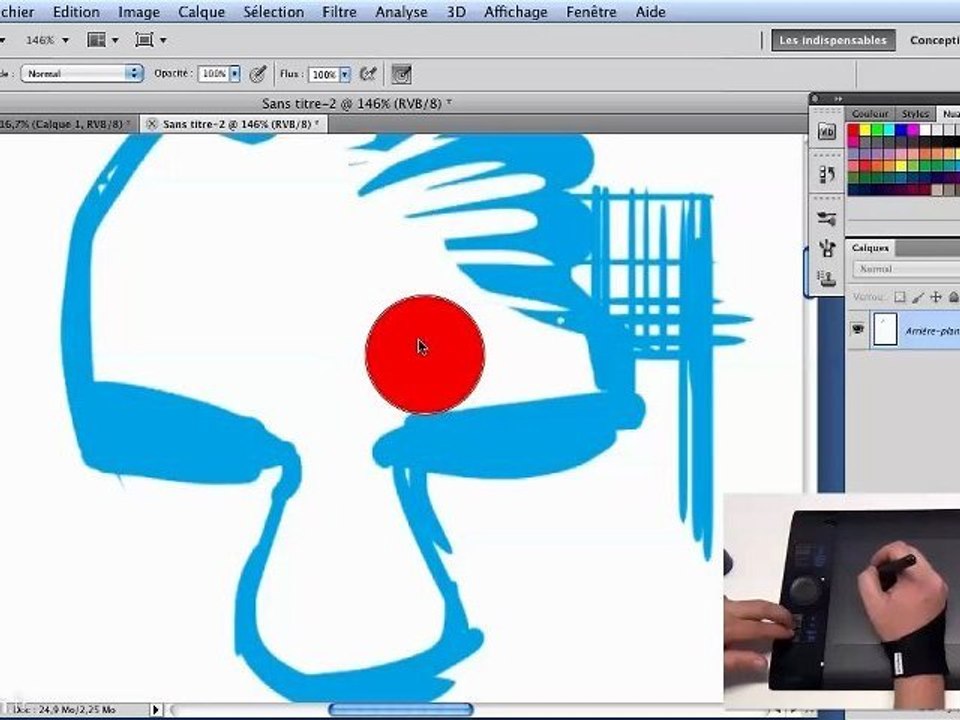Enable airbrush mode next to Flux
The image size is (960, 720).
click(x=367, y=74)
